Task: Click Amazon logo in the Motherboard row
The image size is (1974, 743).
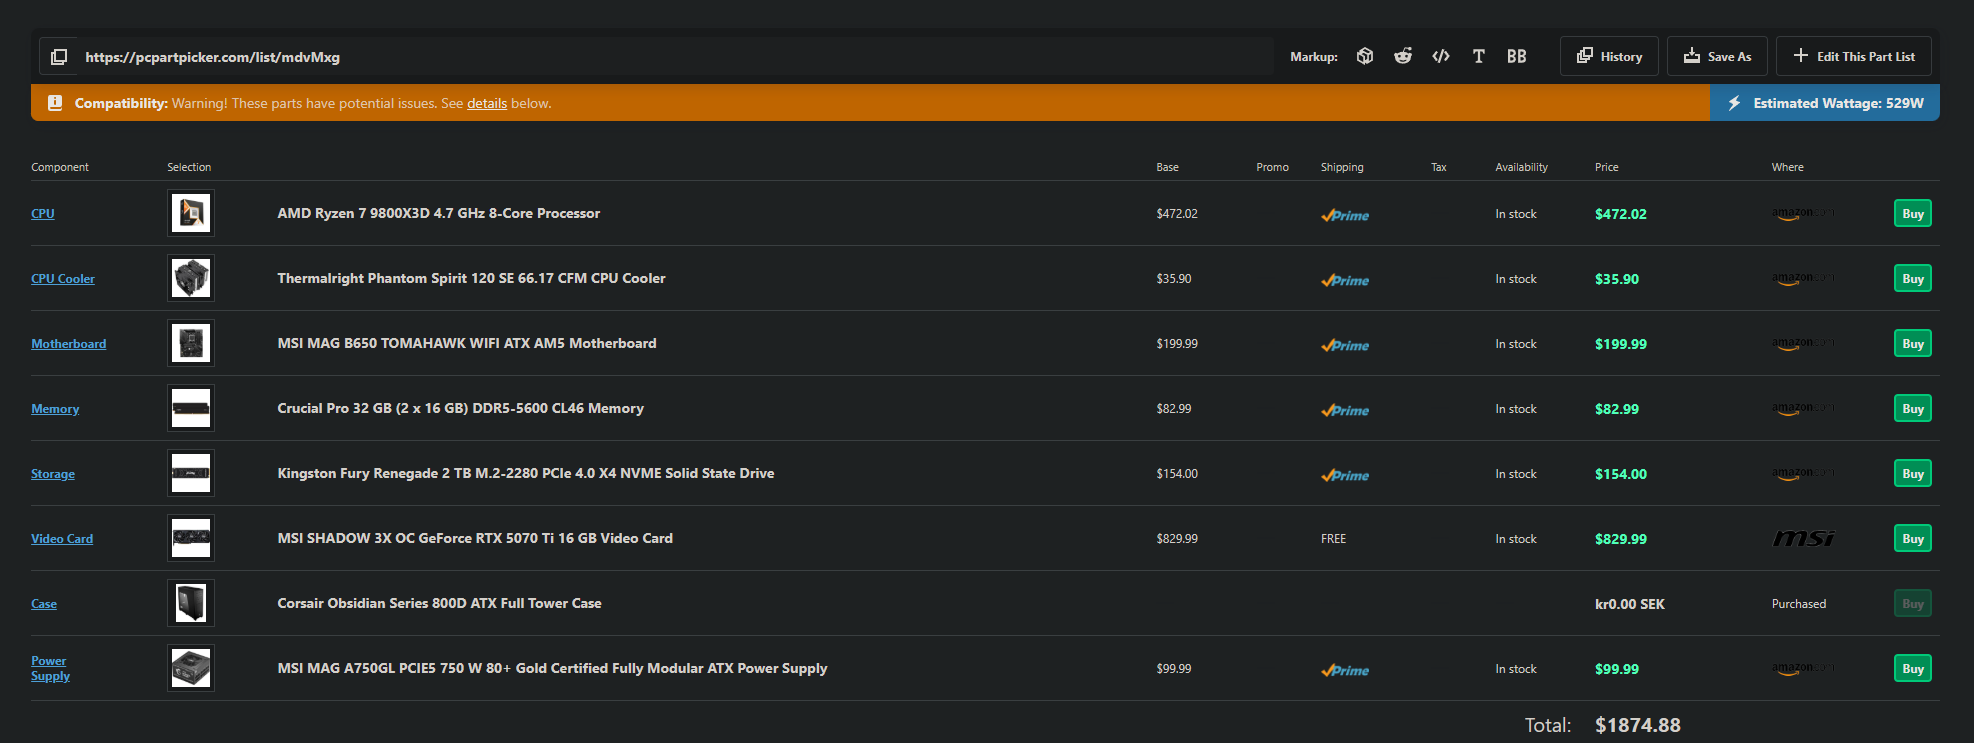Action: pyautogui.click(x=1804, y=343)
